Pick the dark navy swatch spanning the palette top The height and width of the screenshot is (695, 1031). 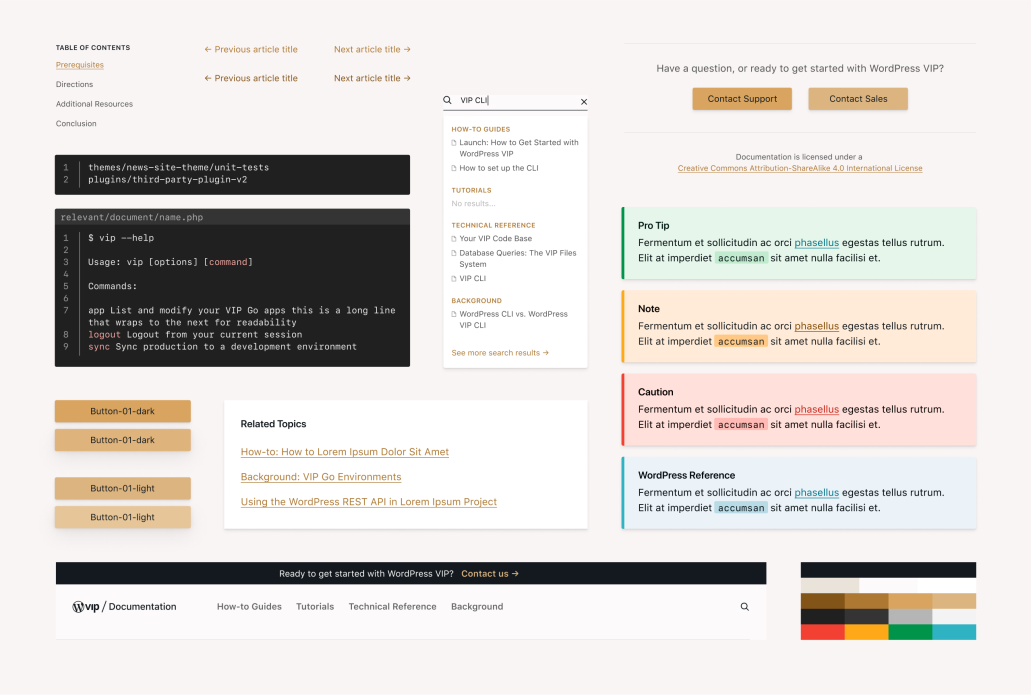(888, 569)
